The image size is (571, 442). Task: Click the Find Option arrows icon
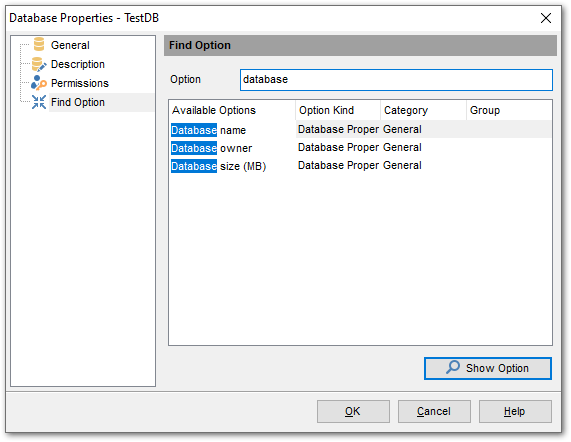coord(39,102)
